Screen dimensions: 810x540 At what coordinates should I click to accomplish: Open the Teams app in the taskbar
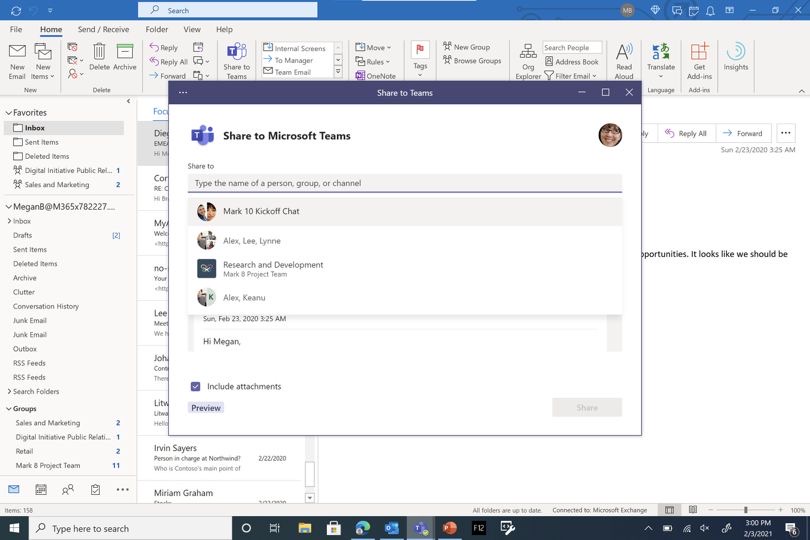420,528
